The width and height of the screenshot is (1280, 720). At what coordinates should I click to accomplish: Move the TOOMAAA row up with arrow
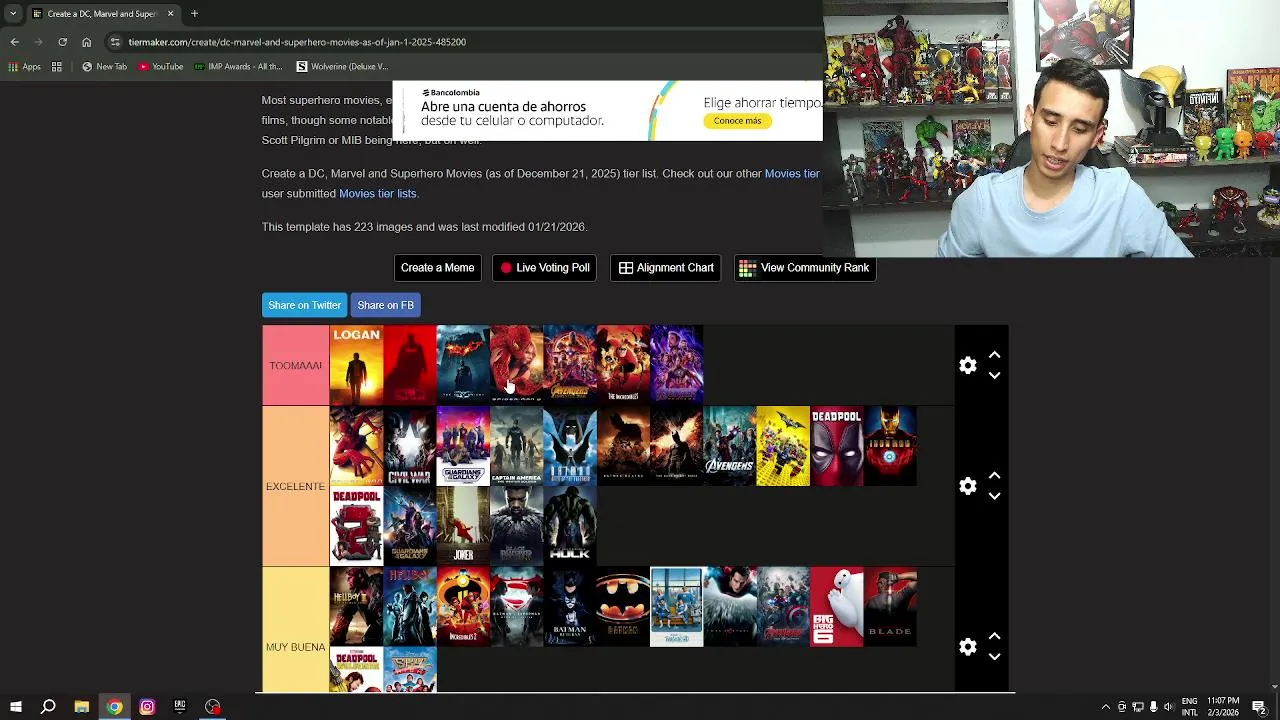click(994, 355)
